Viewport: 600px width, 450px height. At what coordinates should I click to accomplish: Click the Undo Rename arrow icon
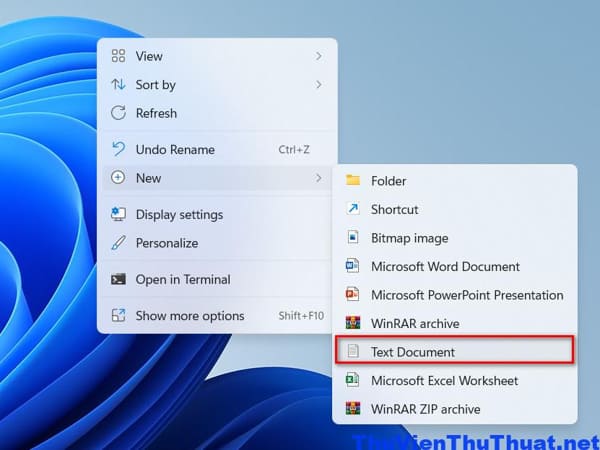point(118,149)
